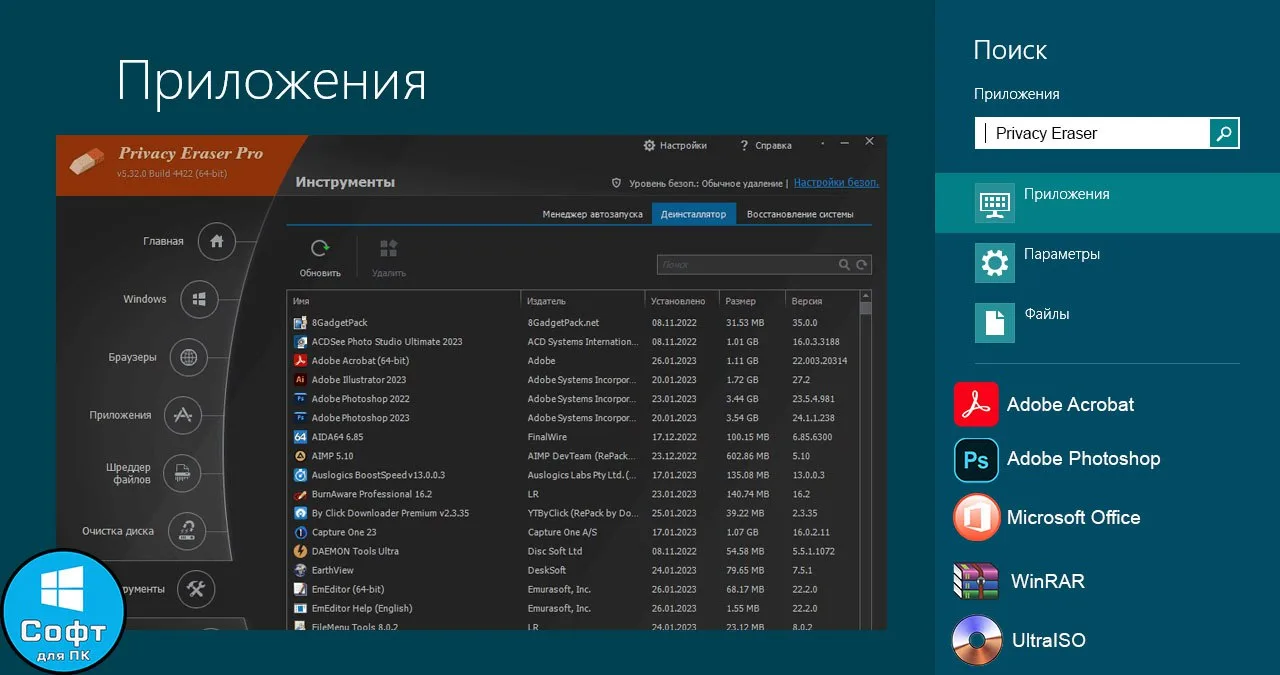Open the Браузеры globe icon
The width and height of the screenshot is (1280, 675).
pyautogui.click(x=188, y=357)
